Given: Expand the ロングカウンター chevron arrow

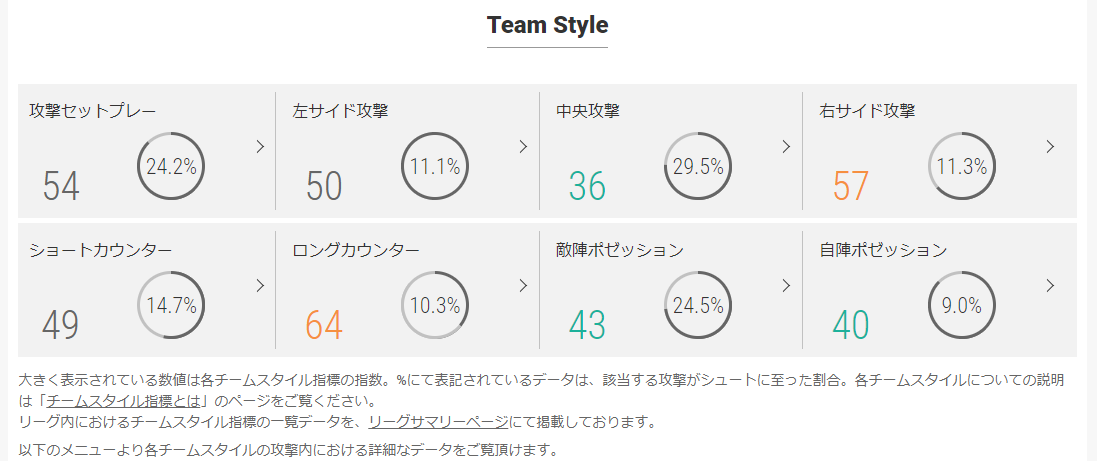Looking at the screenshot, I should tap(523, 285).
